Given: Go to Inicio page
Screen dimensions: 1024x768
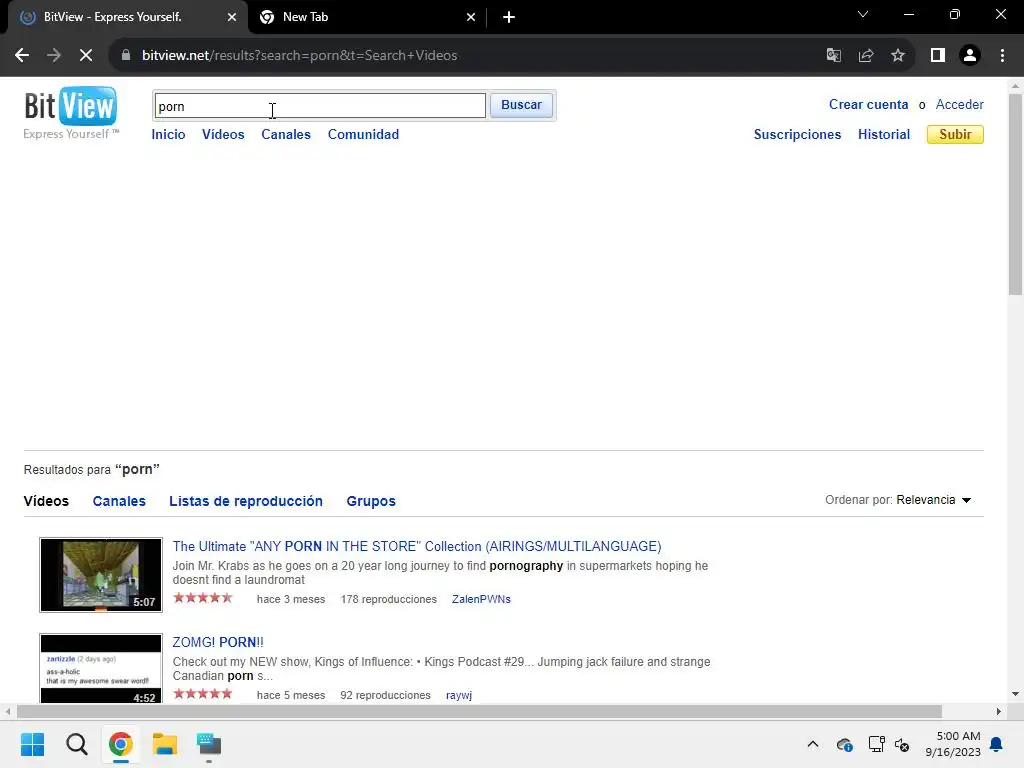Looking at the screenshot, I should 168,135.
